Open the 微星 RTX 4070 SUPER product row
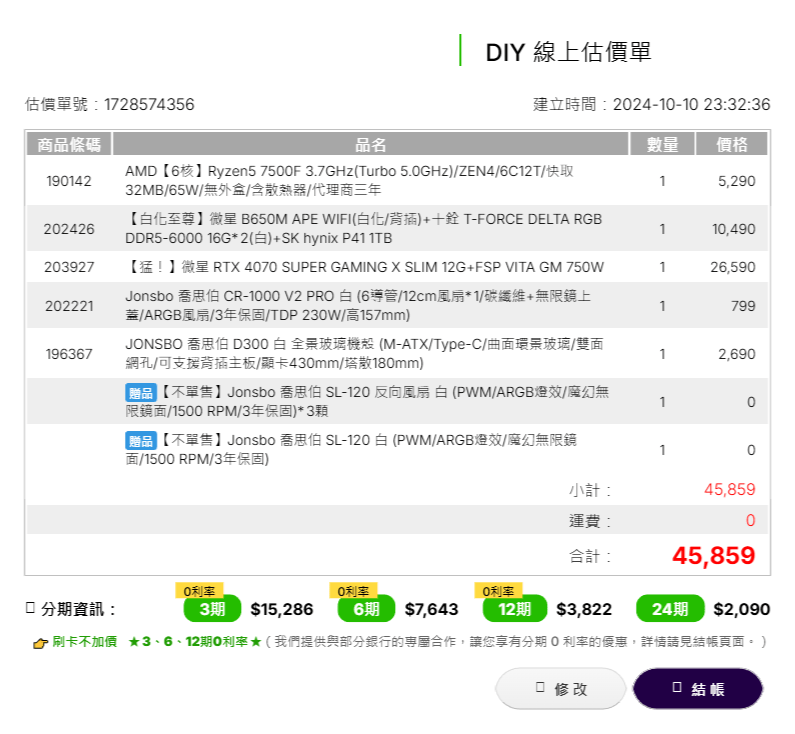The height and width of the screenshot is (734, 795). [x=365, y=267]
